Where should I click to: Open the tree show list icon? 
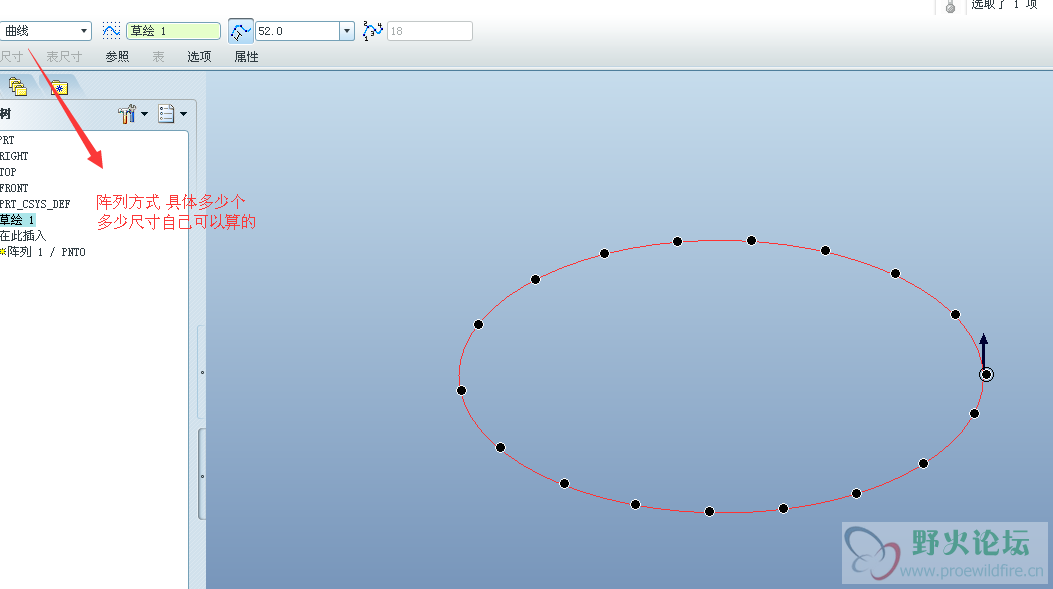coord(166,114)
